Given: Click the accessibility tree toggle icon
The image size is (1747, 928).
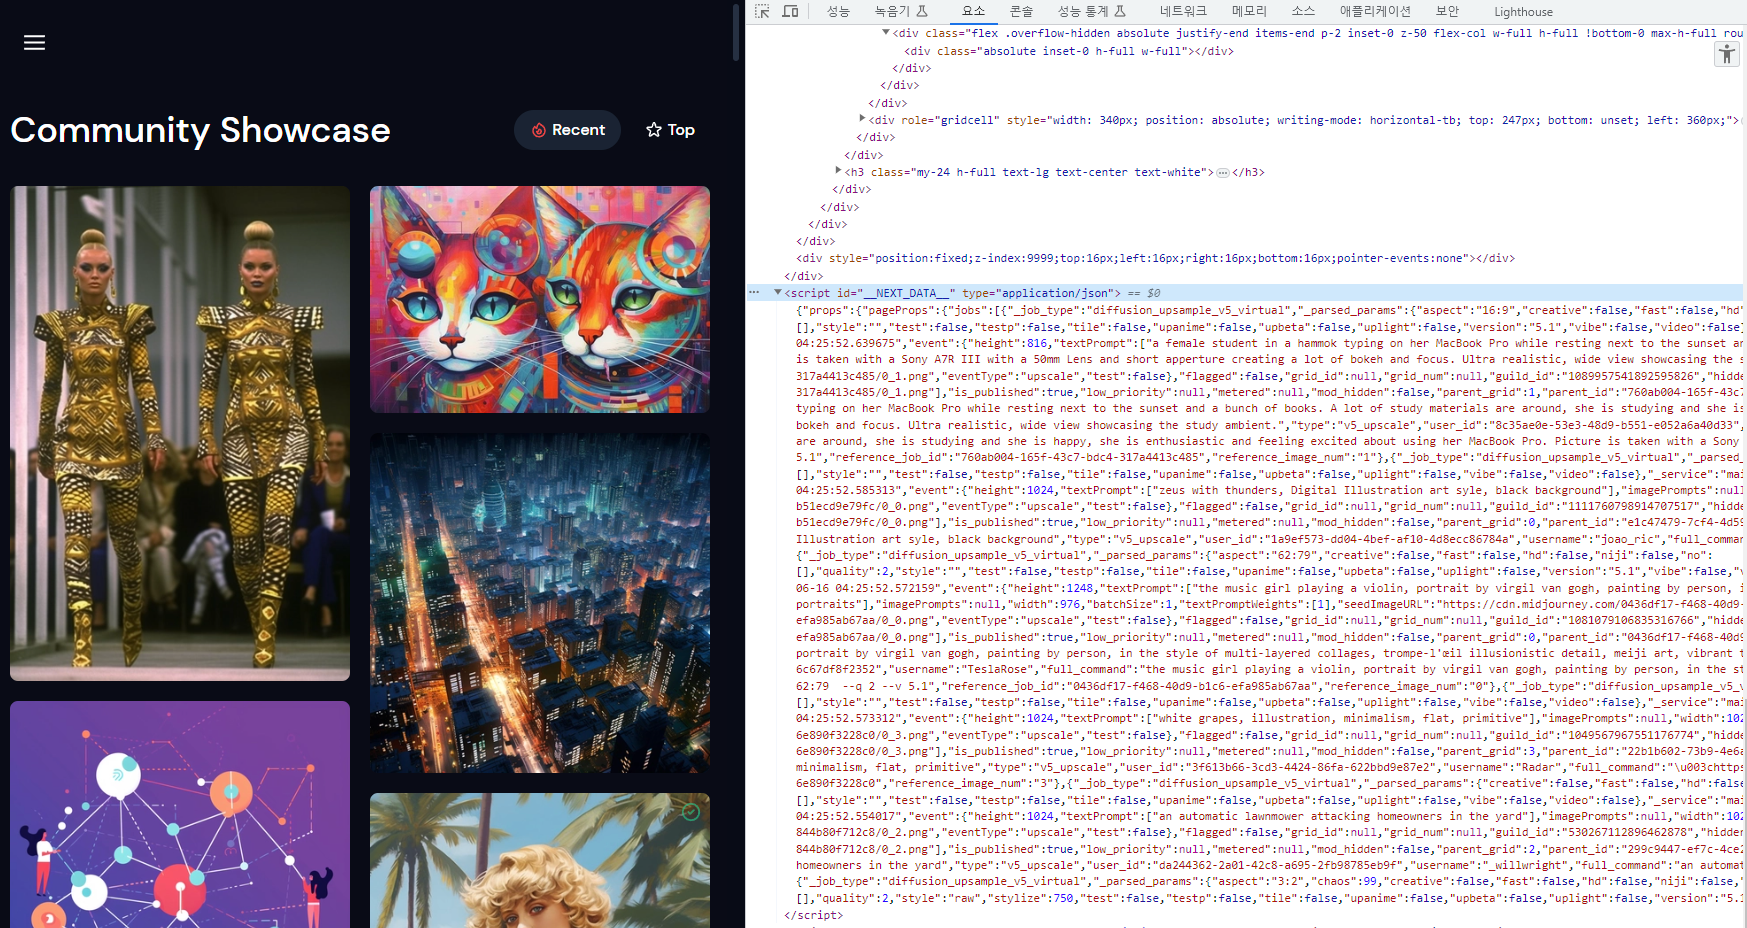Looking at the screenshot, I should coord(1727,55).
